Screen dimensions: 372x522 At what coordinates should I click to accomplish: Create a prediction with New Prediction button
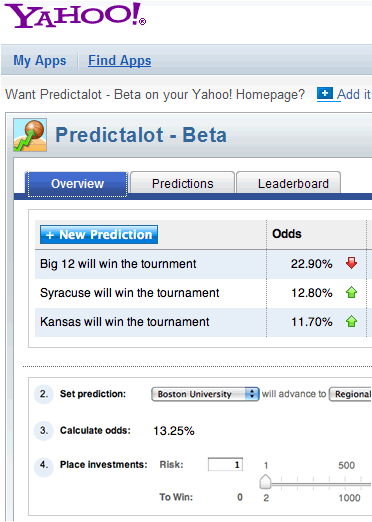[x=99, y=235]
